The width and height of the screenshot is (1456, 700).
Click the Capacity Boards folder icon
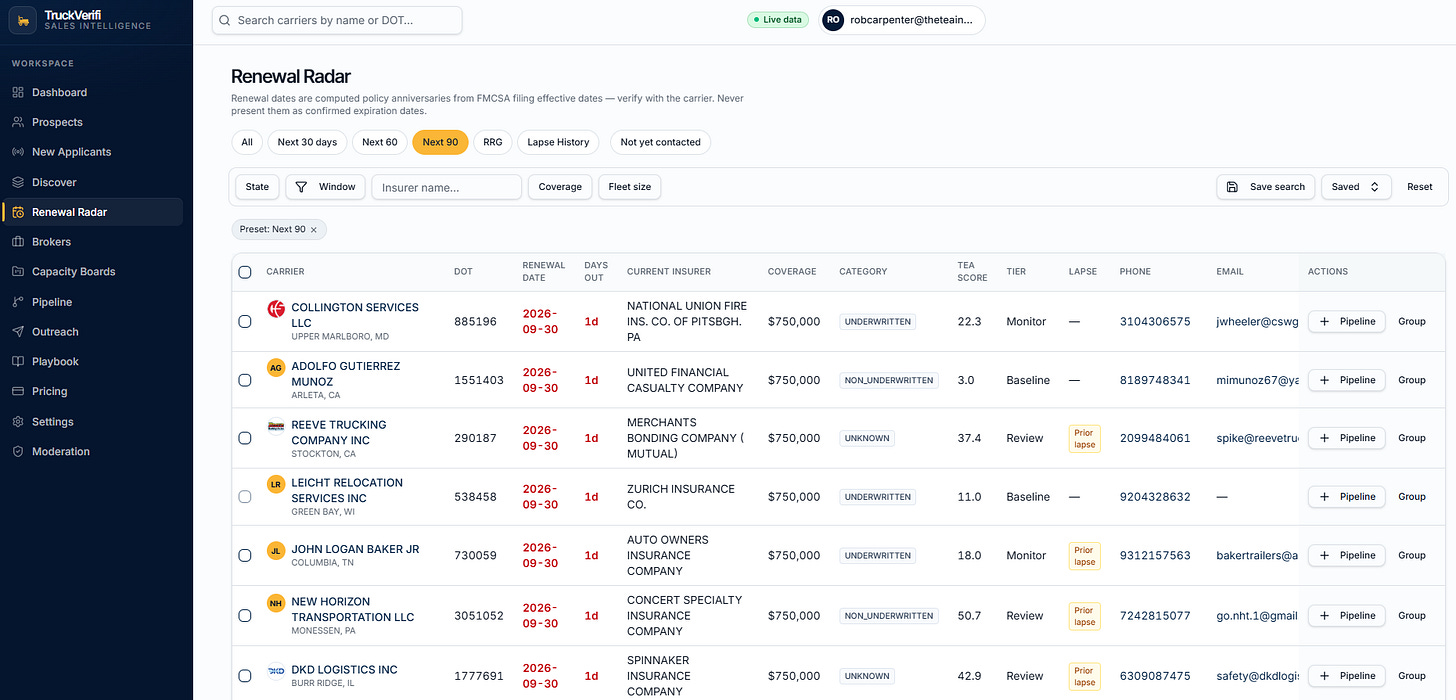[x=18, y=271]
